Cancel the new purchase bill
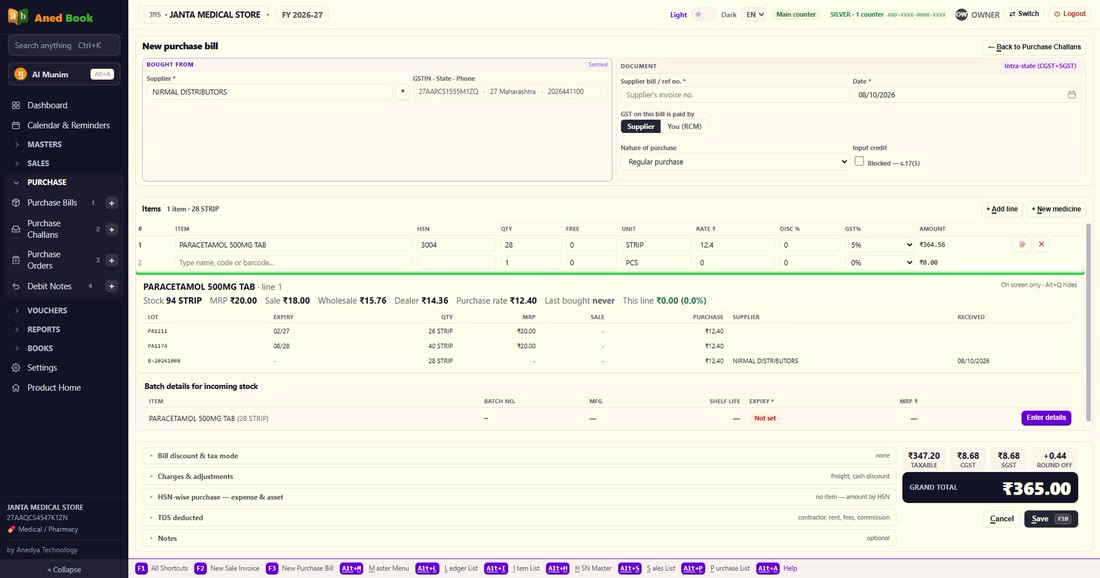The height and width of the screenshot is (578, 1100). (1002, 519)
